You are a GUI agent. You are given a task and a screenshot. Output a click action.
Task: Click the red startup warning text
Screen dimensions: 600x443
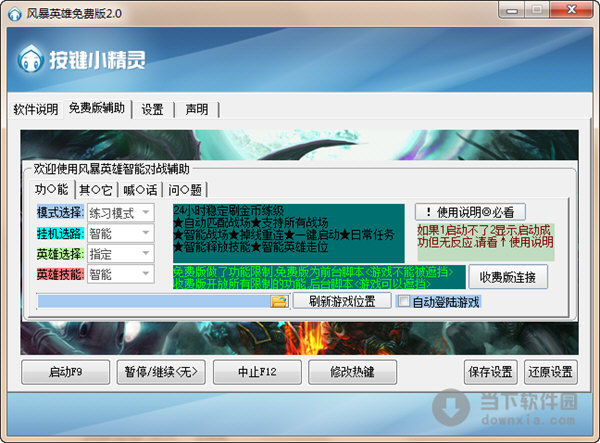(485, 236)
